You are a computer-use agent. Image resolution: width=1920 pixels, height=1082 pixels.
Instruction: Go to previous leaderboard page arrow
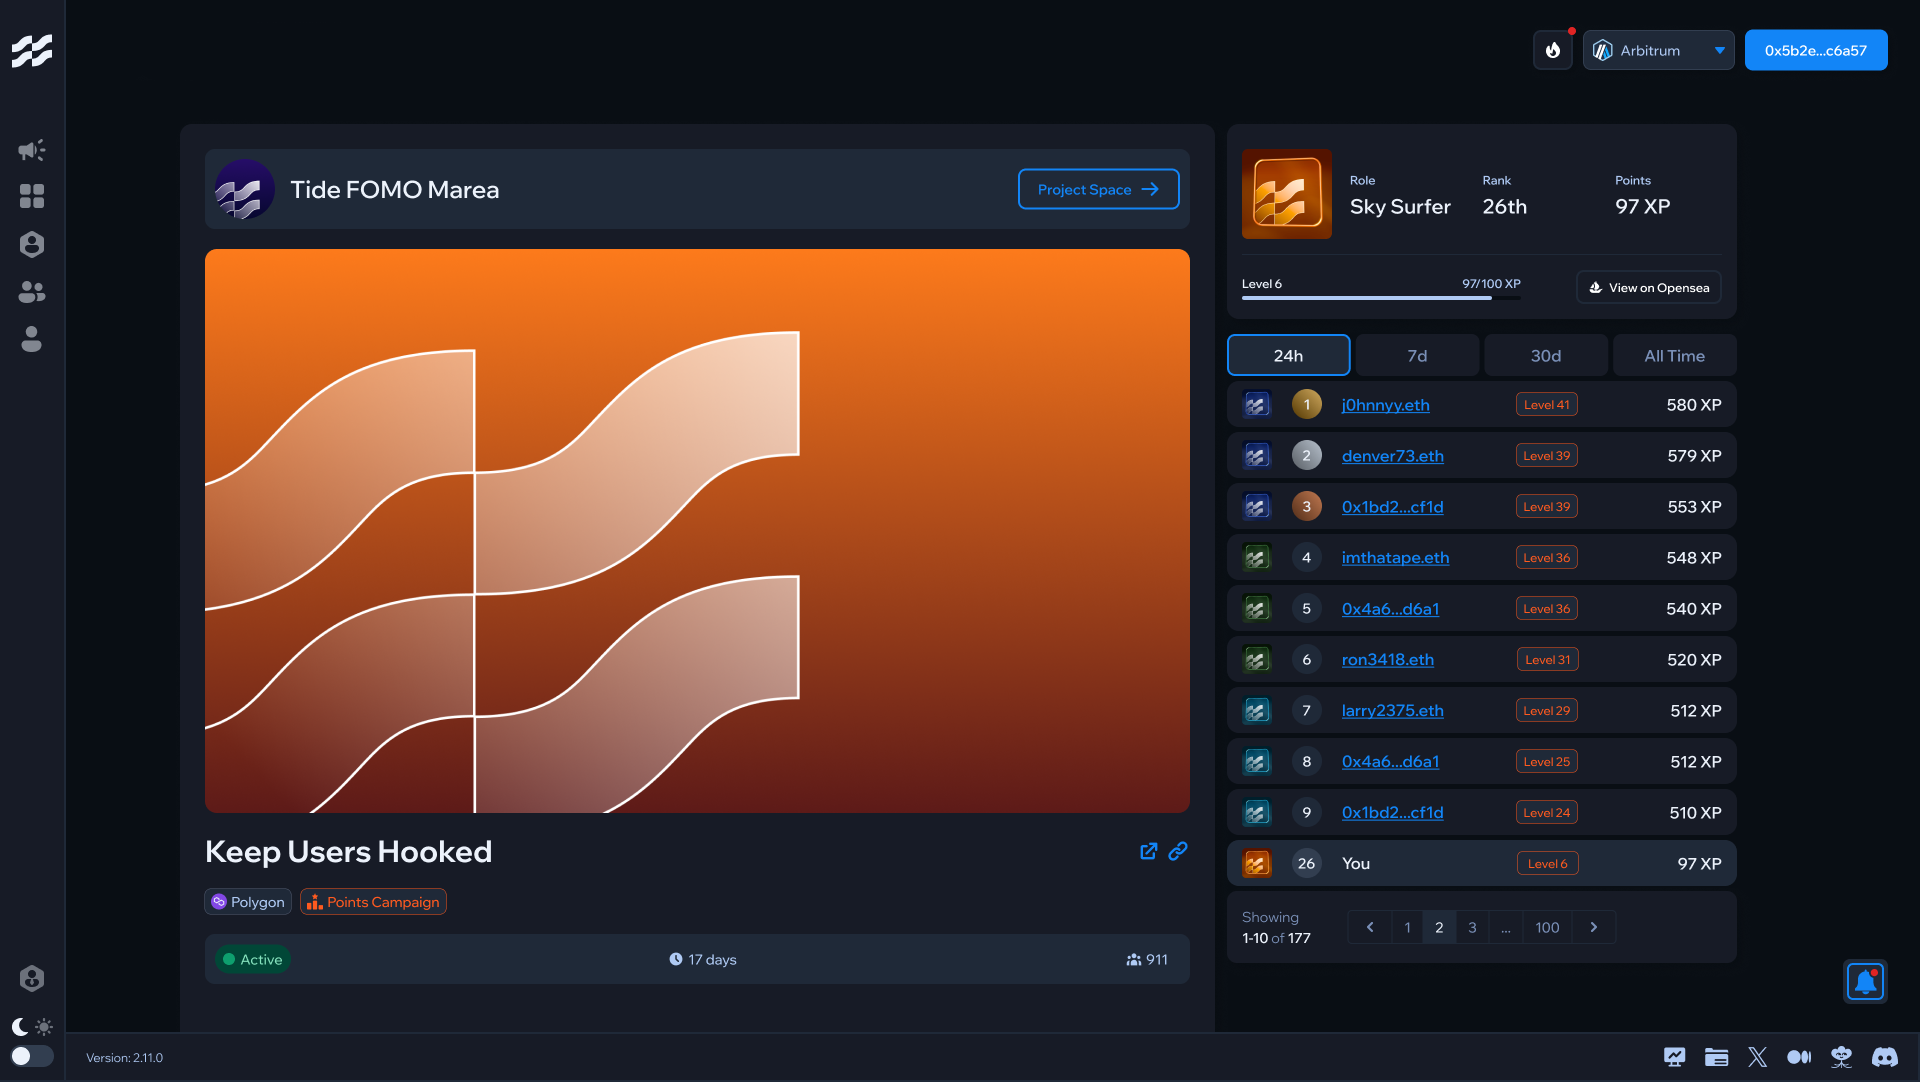pyautogui.click(x=1370, y=927)
